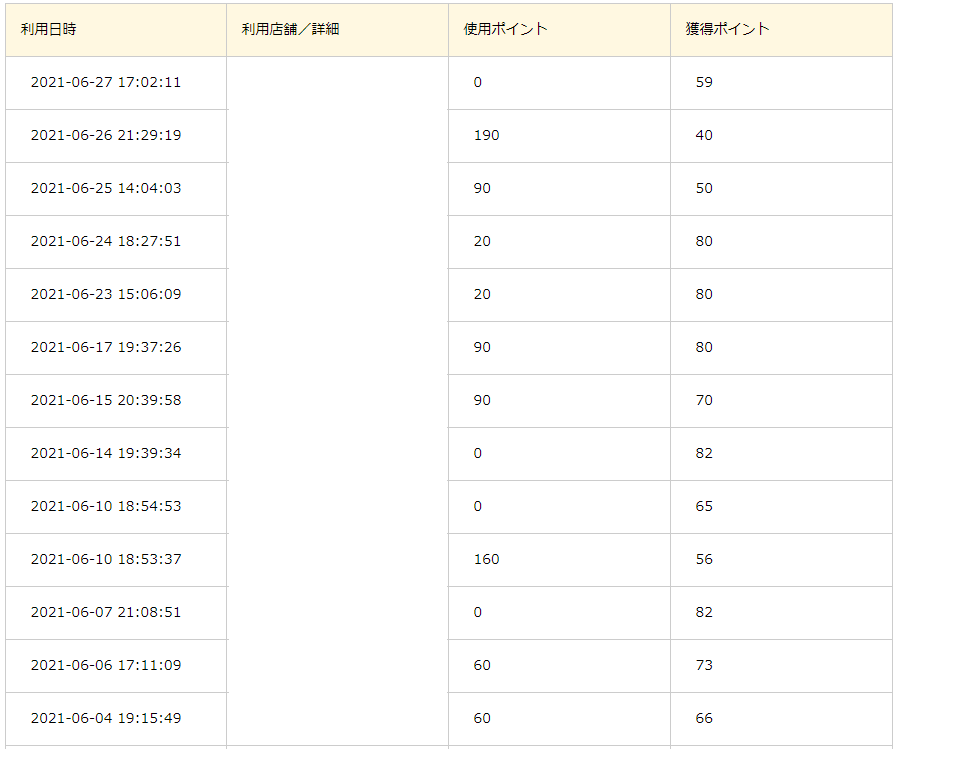Click the 2021-06-07 21:08:51 date cell

(x=106, y=612)
